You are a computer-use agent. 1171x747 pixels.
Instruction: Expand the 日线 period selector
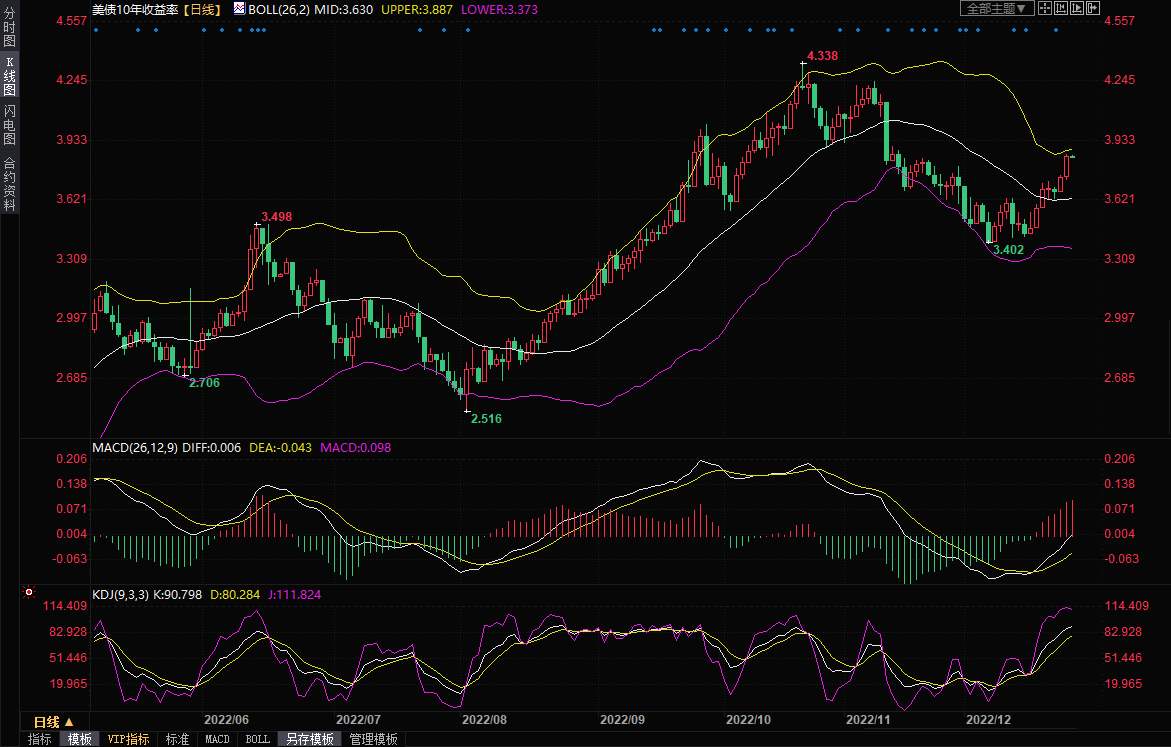click(54, 722)
